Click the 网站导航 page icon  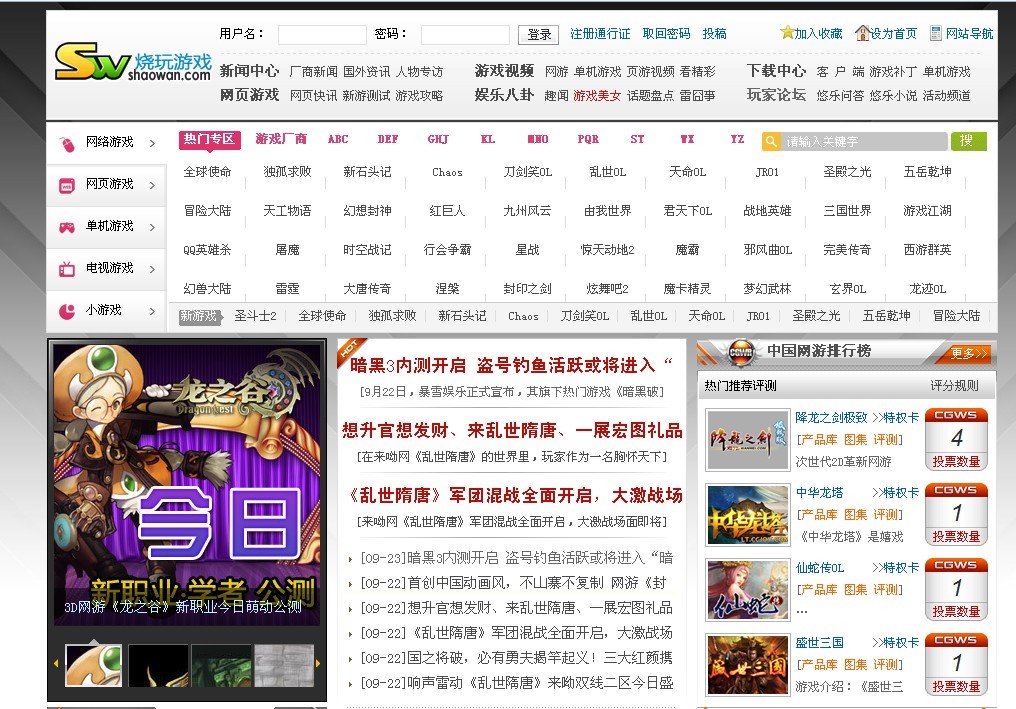coord(936,33)
